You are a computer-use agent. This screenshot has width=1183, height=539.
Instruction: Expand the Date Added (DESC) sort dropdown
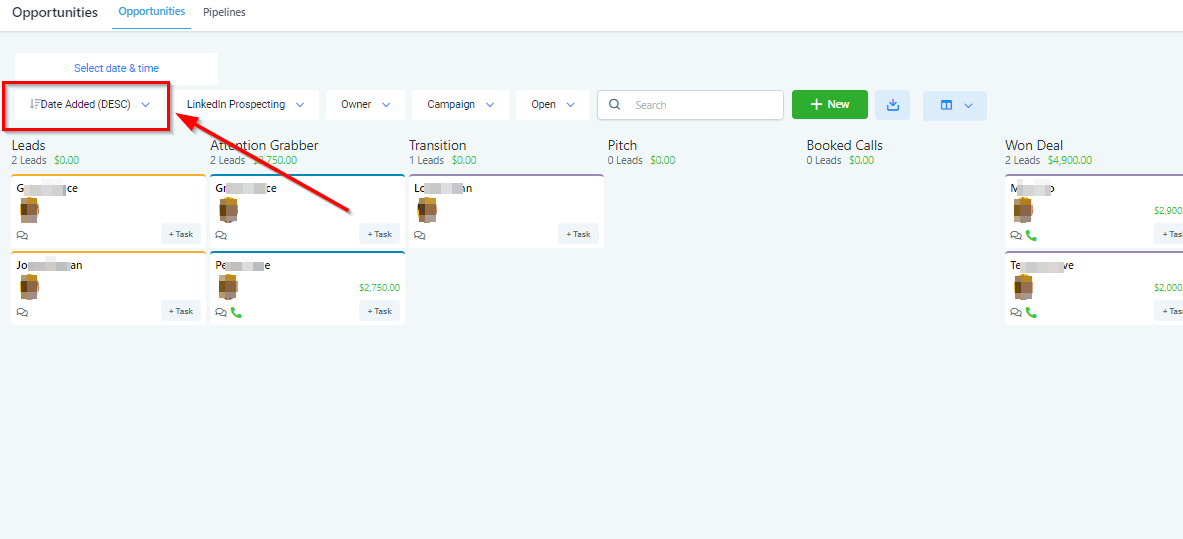(90, 104)
